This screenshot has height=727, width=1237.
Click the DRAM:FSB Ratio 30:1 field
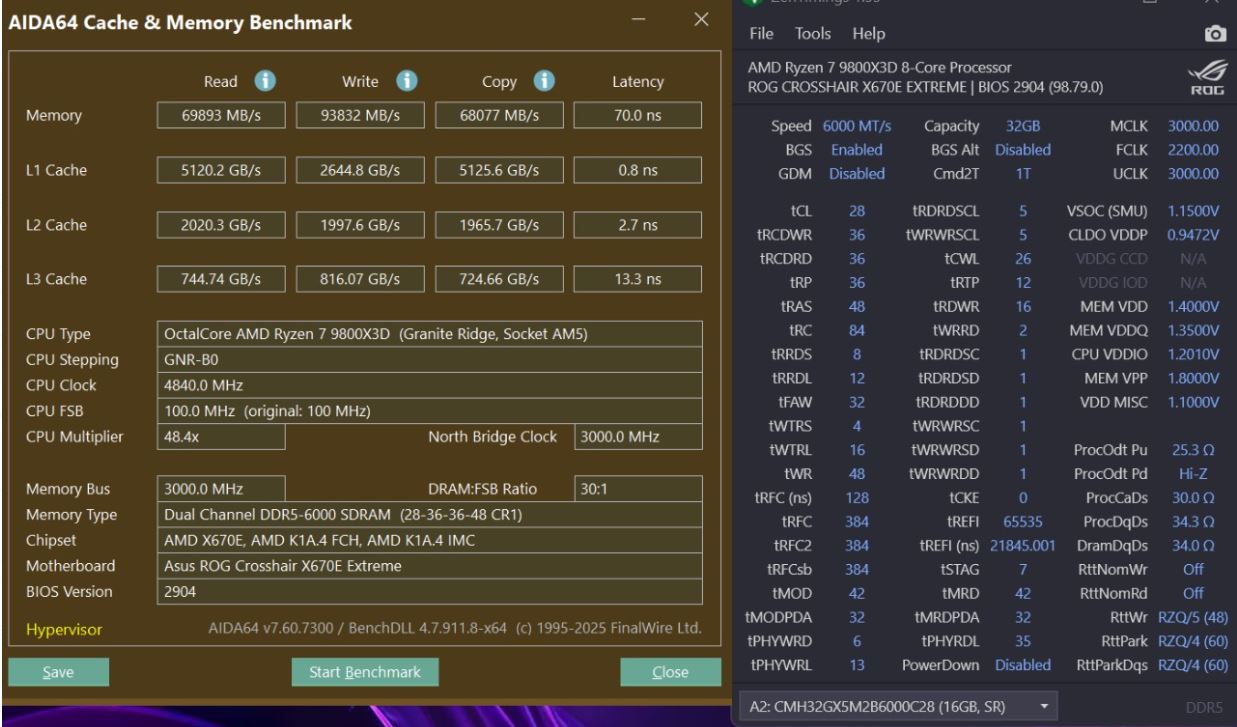pos(638,489)
